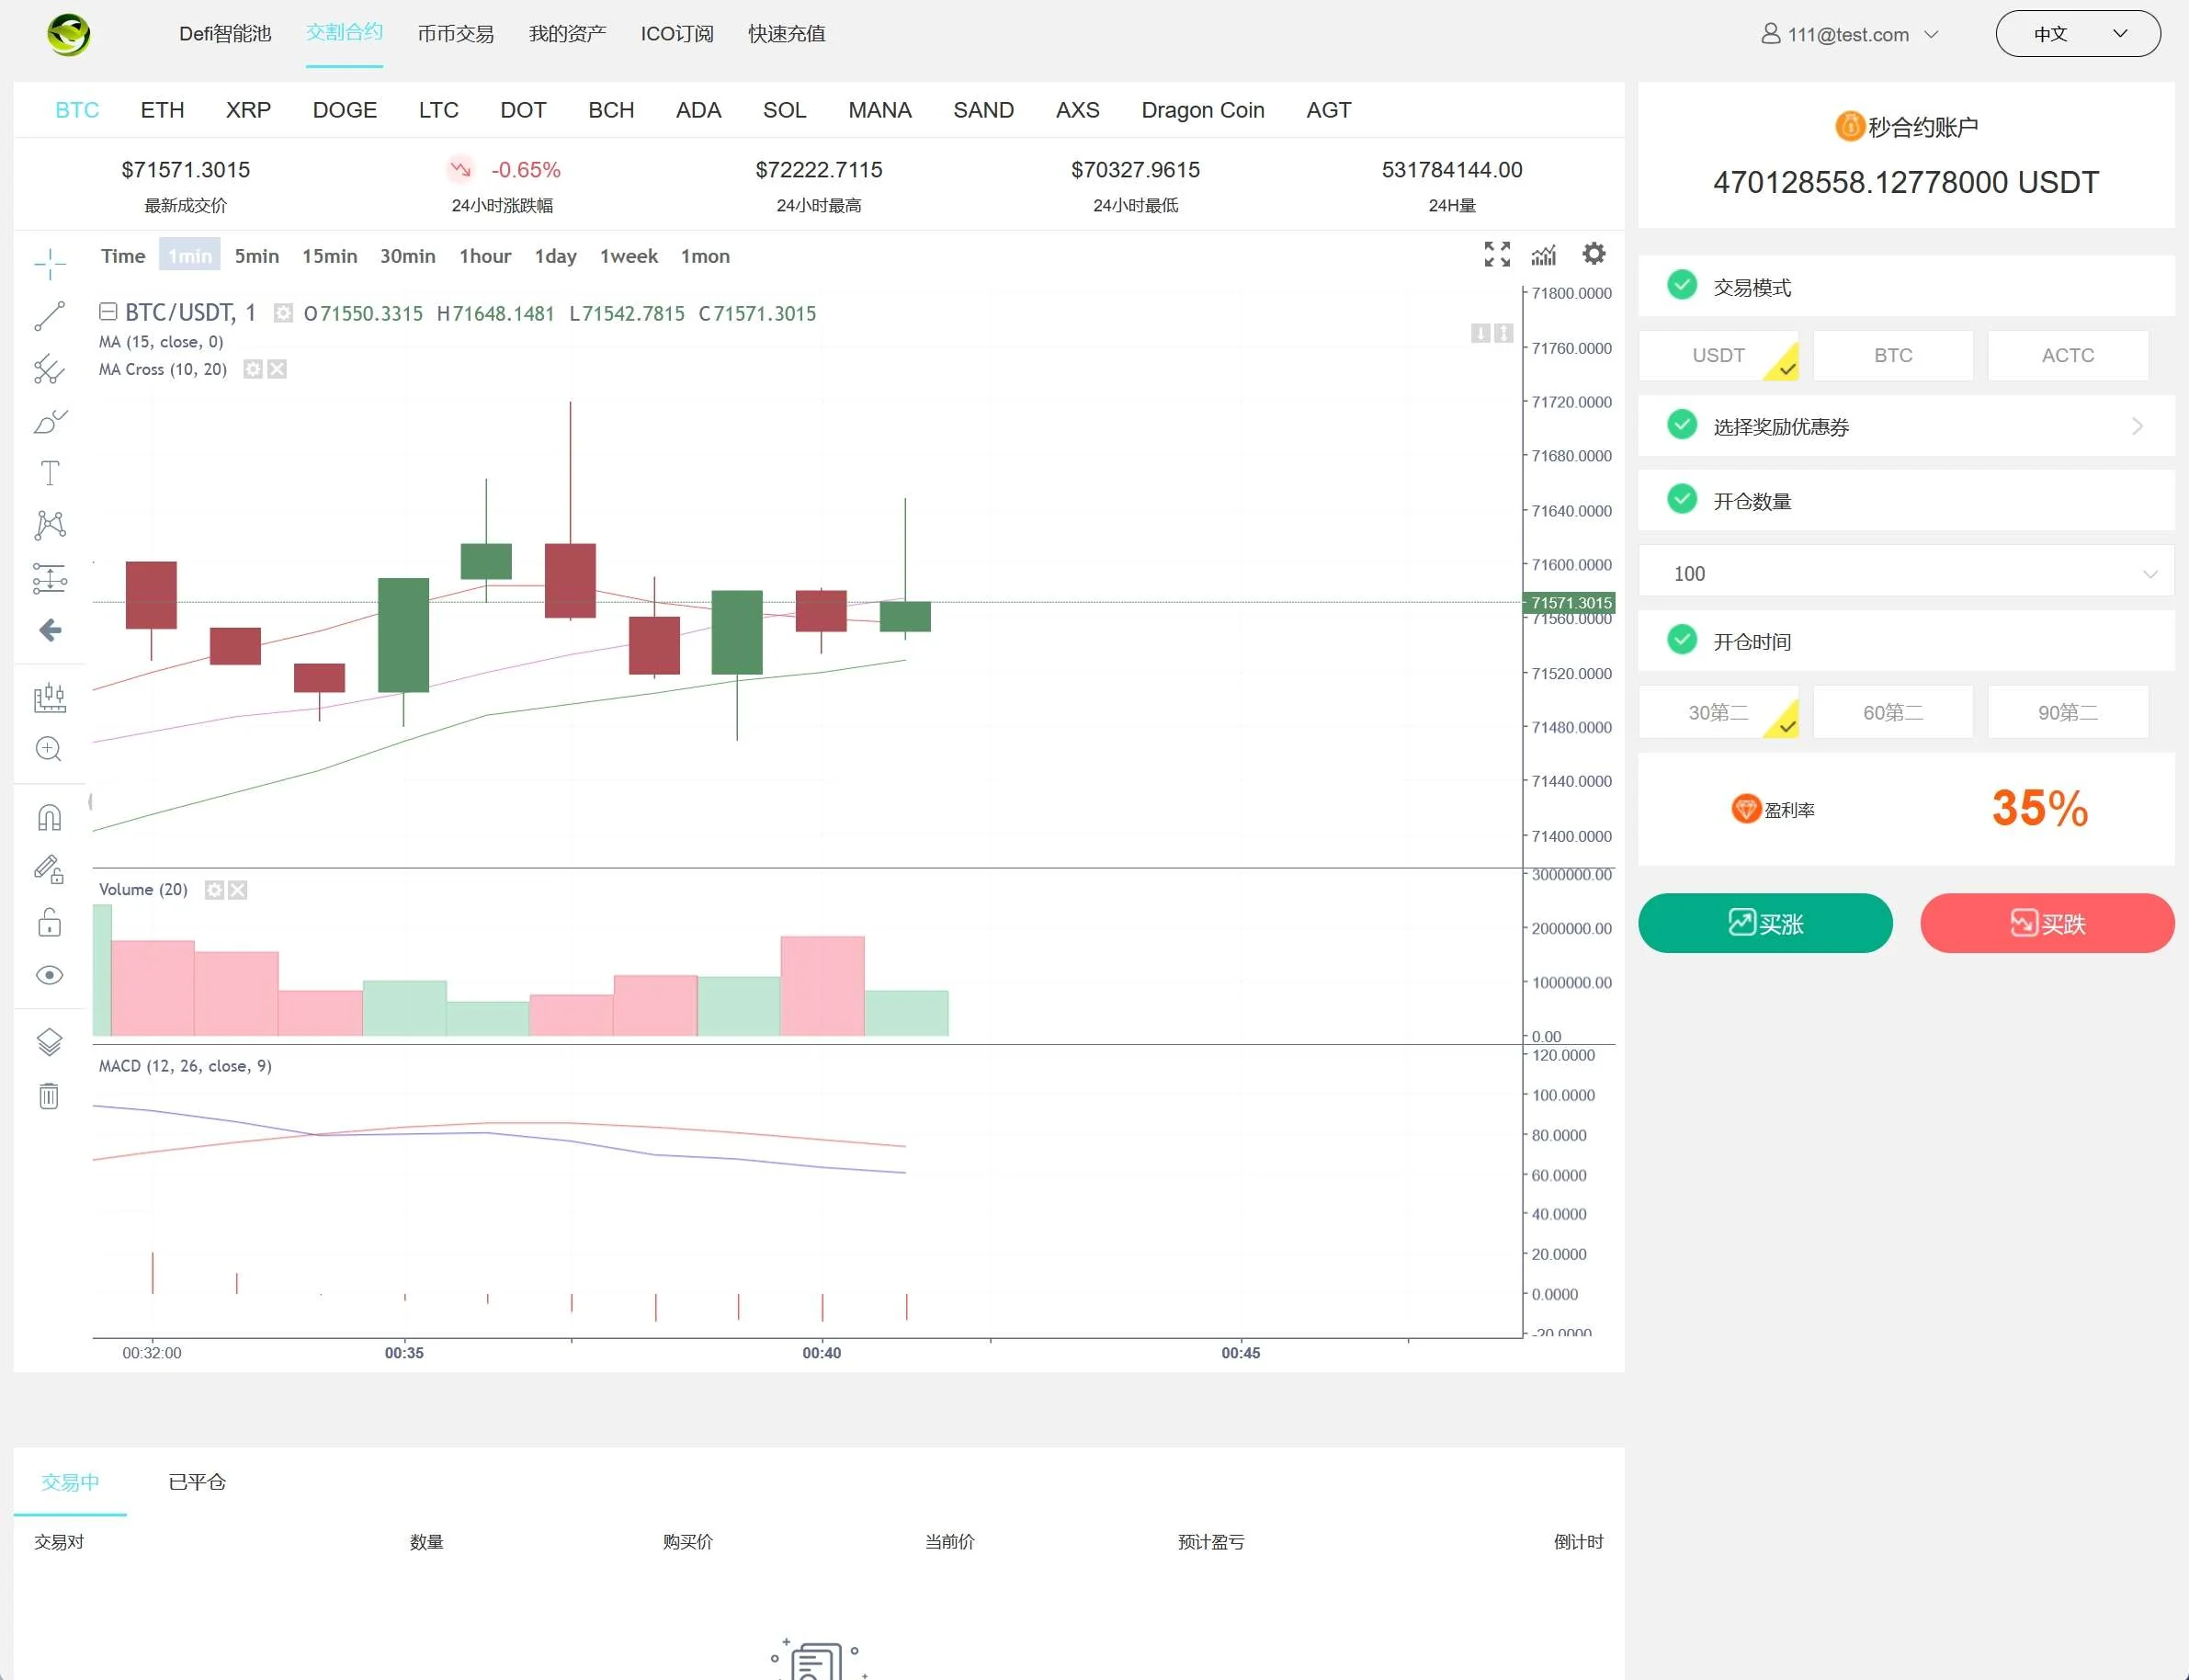Click the green 买涨 button
Viewport: 2189px width, 1680px height.
coord(1765,923)
